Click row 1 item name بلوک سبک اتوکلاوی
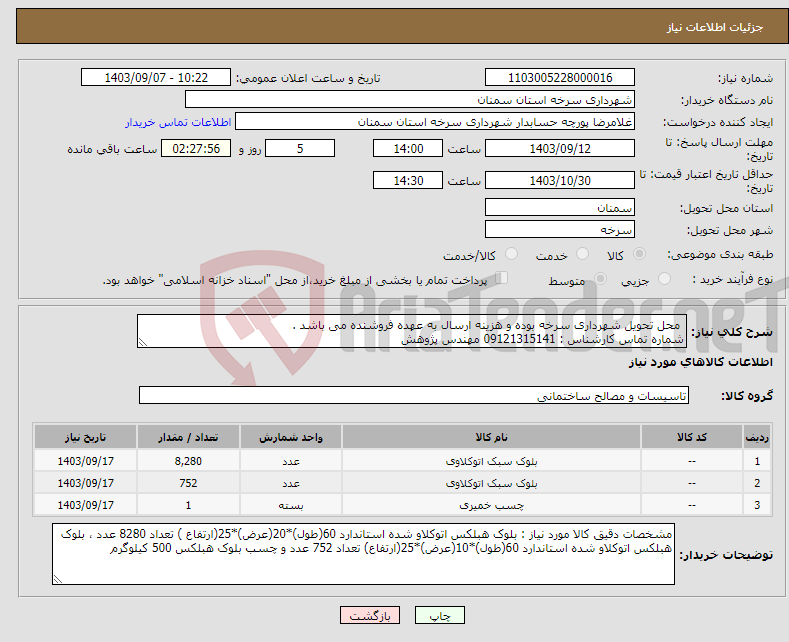 491,461
